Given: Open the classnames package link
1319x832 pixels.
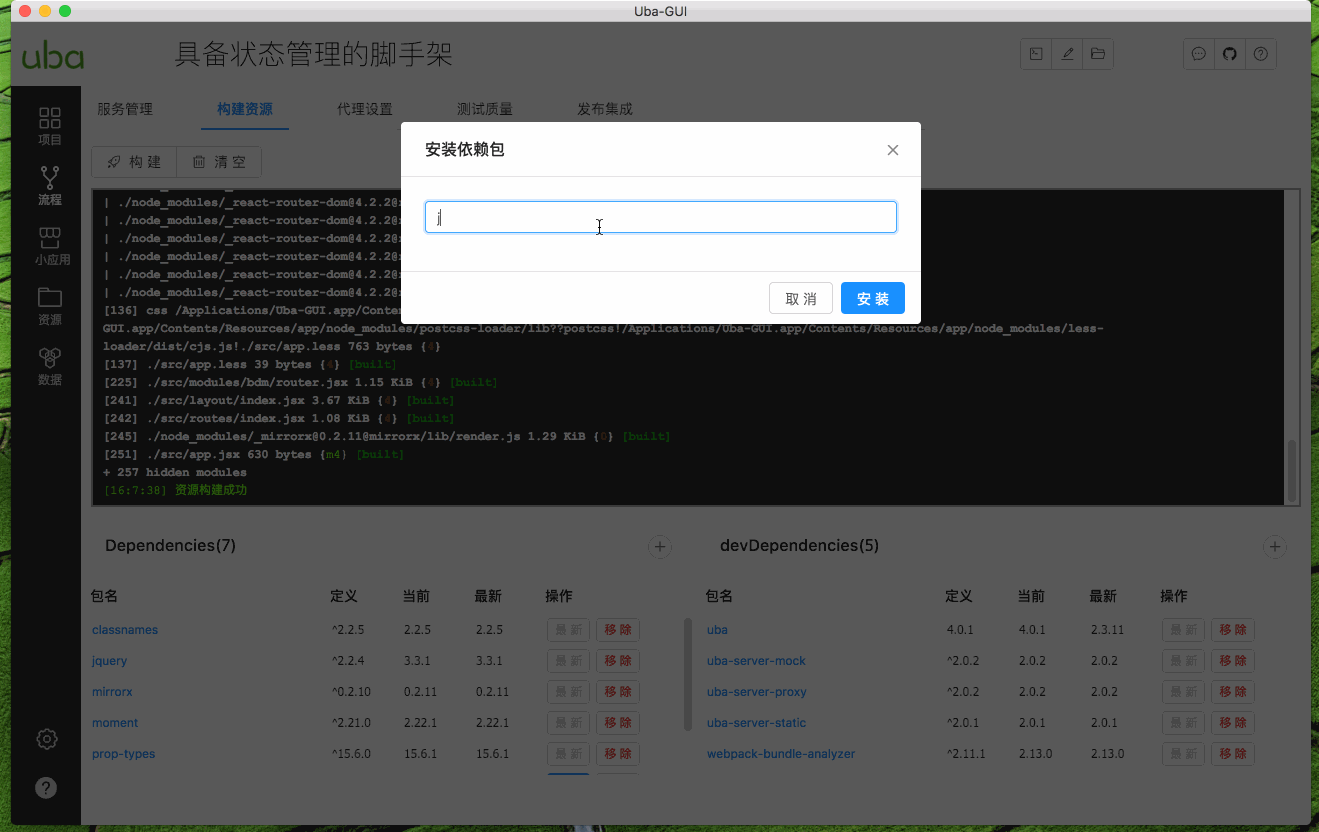Looking at the screenshot, I should click(x=125, y=630).
